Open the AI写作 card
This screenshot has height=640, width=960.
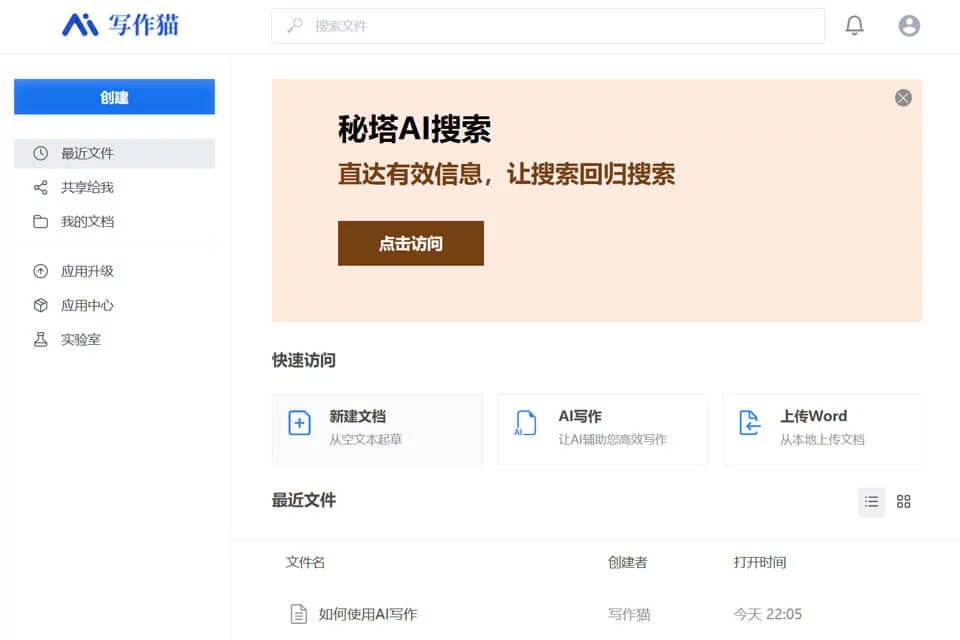(x=602, y=429)
